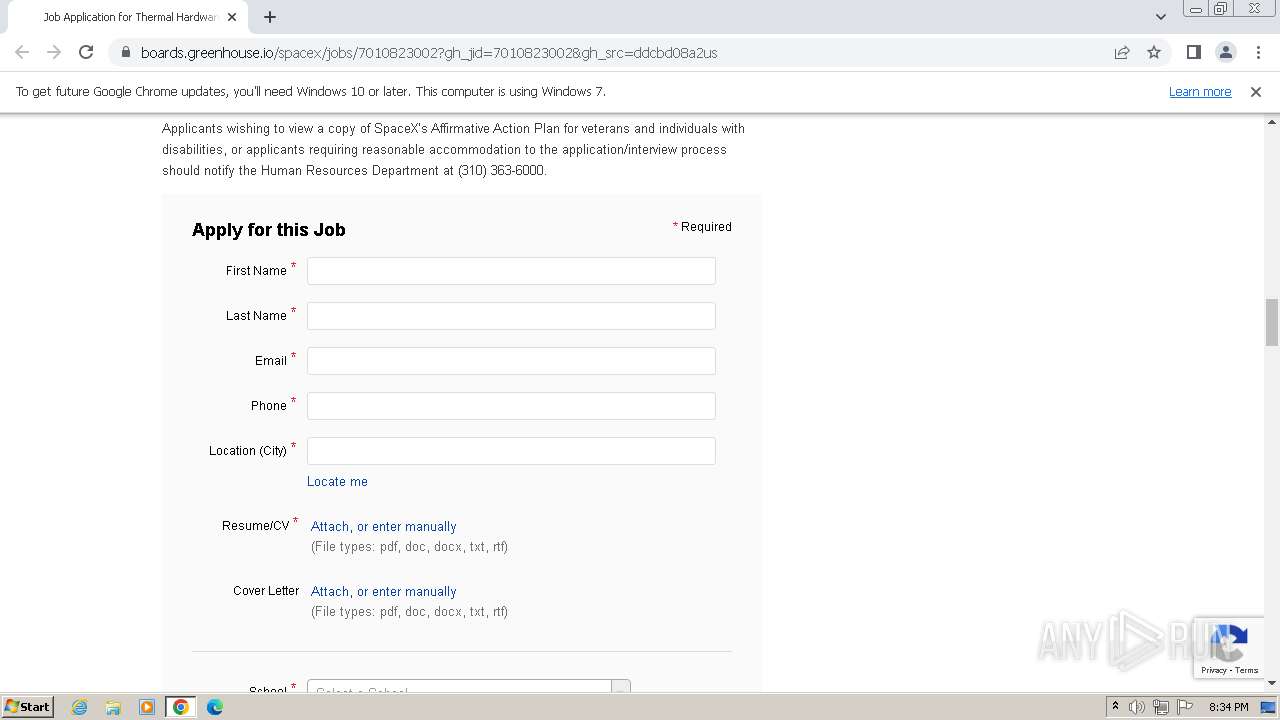The height and width of the screenshot is (720, 1280).
Task: Launch Internet Explorer from taskbar
Action: tap(79, 707)
